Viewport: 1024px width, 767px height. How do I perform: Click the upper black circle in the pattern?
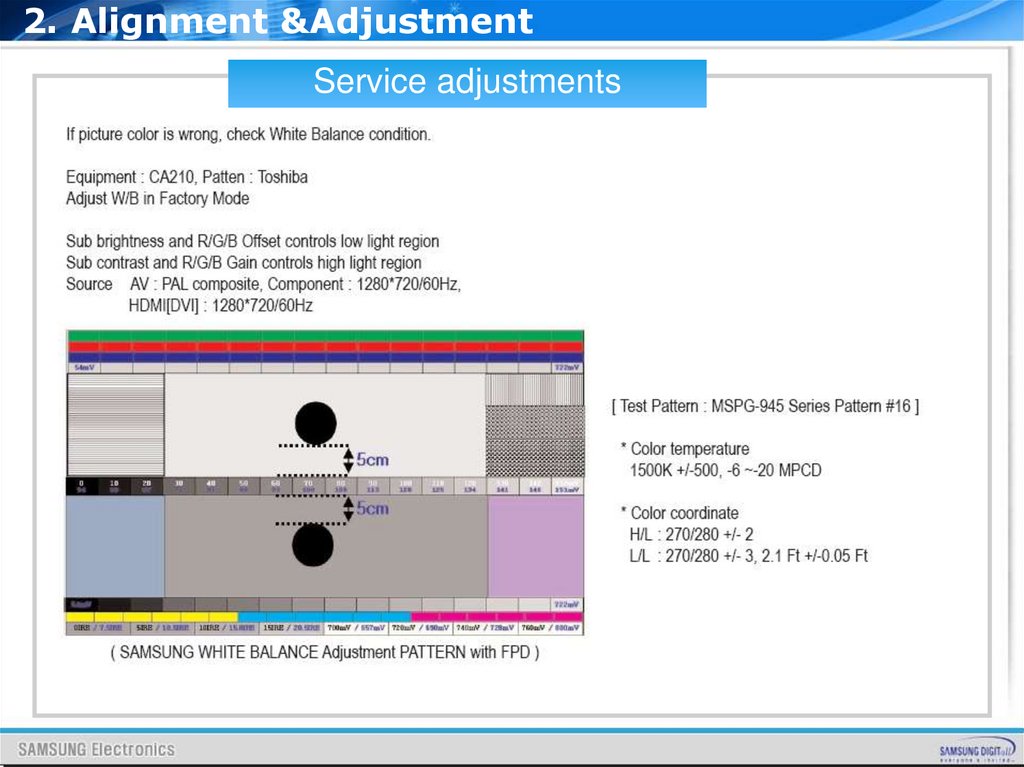(x=315, y=423)
